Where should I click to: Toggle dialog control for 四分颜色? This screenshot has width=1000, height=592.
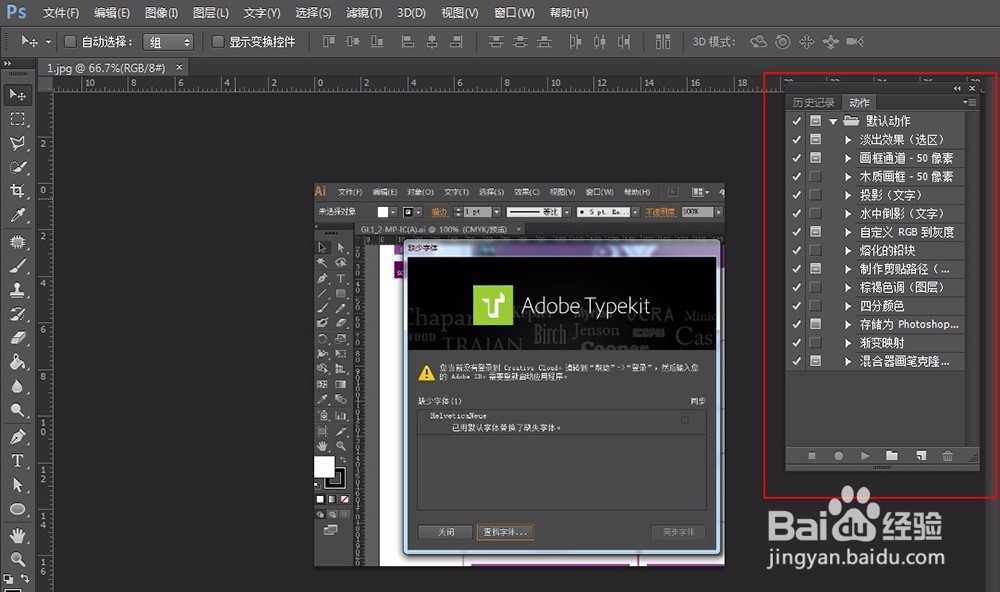[816, 306]
